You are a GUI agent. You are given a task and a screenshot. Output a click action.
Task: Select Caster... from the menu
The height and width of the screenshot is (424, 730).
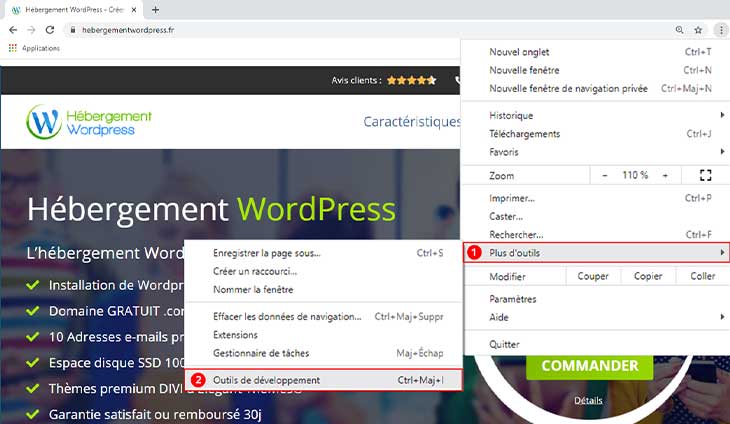click(596, 216)
